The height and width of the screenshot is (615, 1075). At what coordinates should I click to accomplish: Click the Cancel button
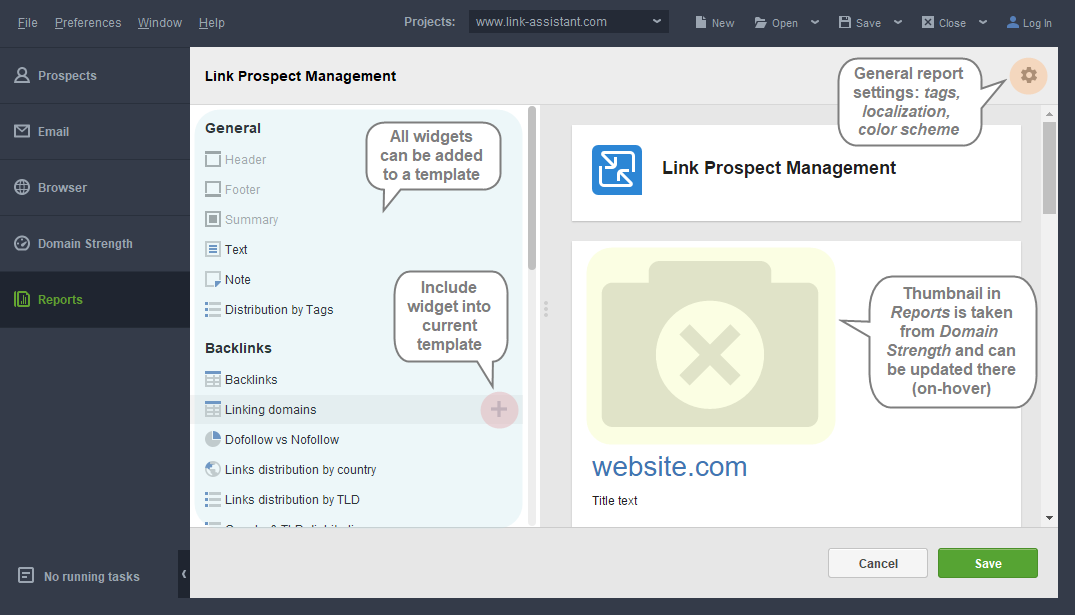[878, 564]
